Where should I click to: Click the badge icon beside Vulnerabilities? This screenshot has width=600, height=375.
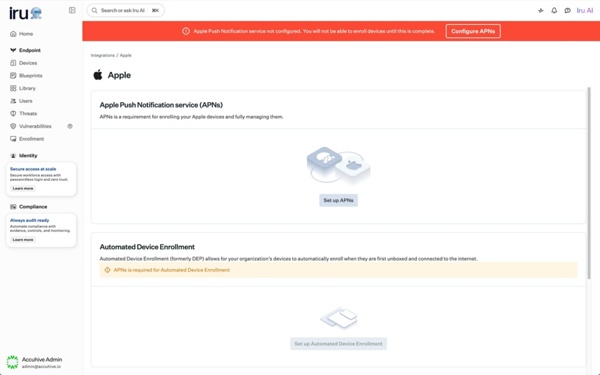click(x=70, y=126)
